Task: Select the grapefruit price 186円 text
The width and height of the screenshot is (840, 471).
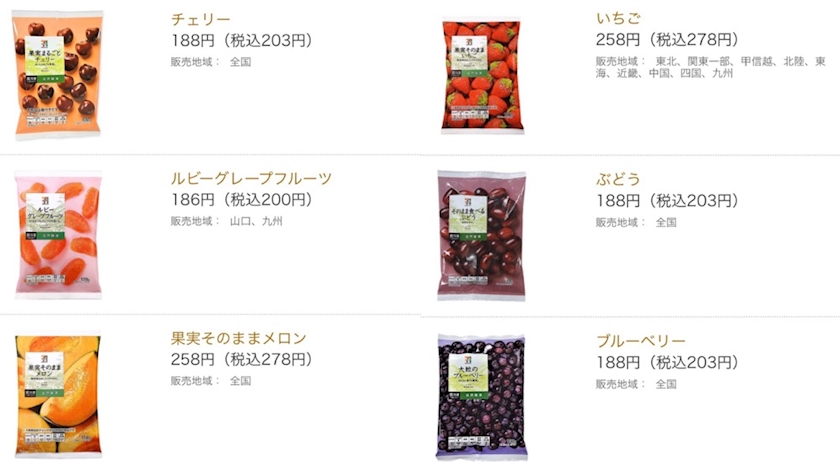Action: [193, 199]
